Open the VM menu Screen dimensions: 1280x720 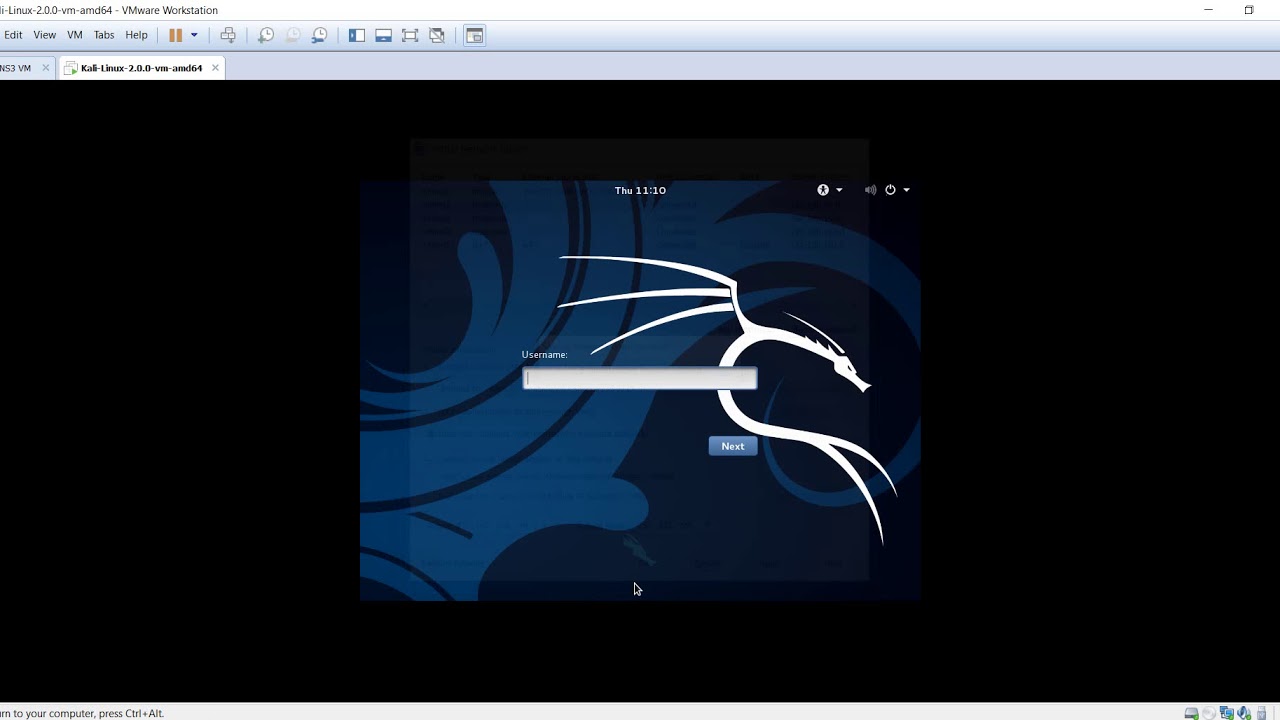tap(75, 35)
